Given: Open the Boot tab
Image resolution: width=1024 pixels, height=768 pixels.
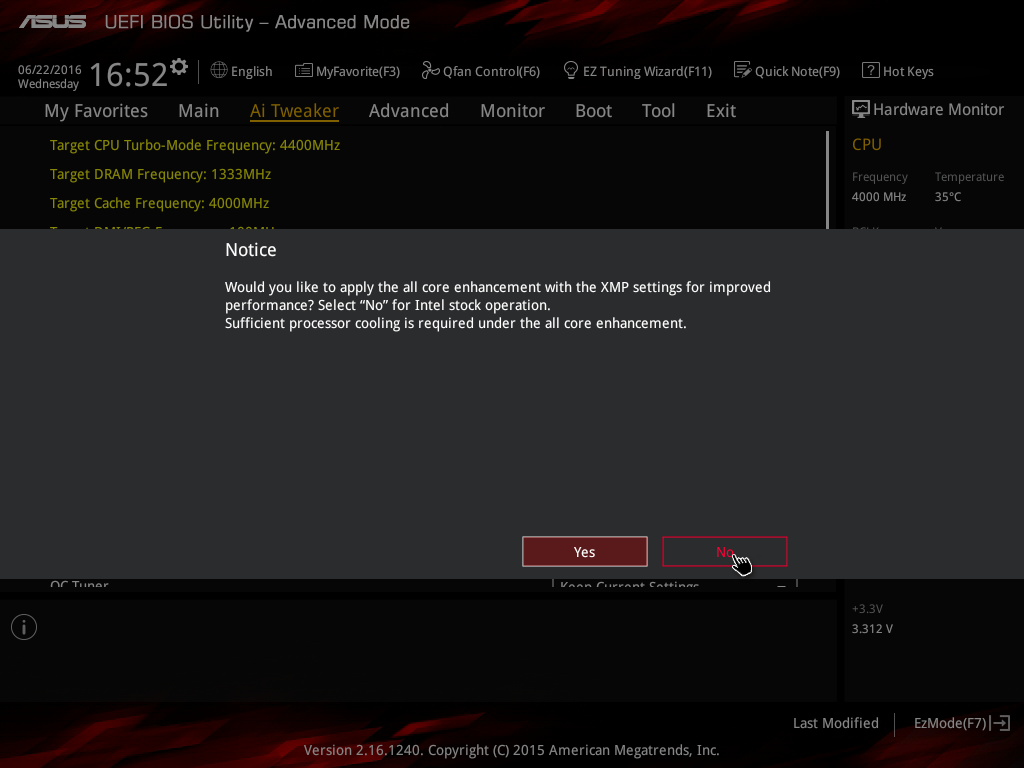Looking at the screenshot, I should point(593,111).
